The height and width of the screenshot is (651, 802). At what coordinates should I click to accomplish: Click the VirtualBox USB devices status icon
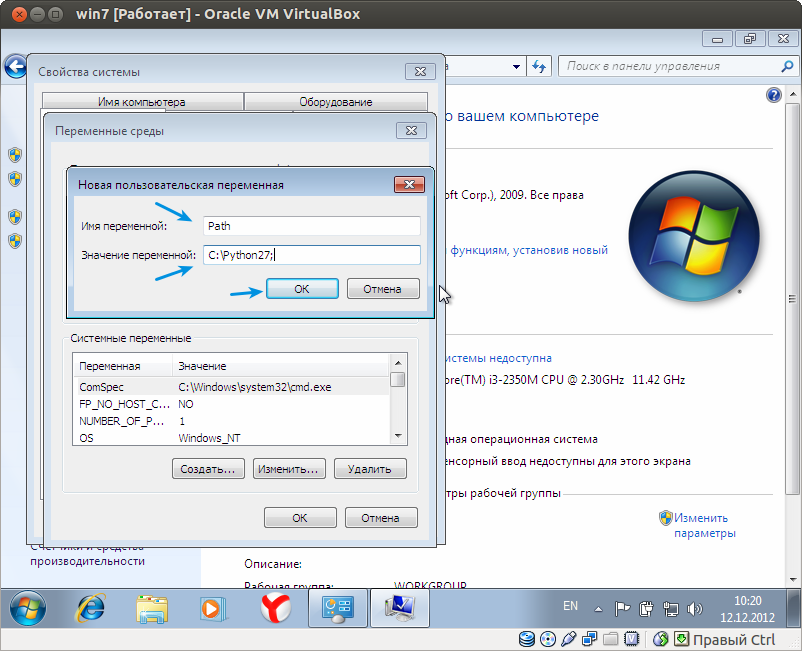[x=569, y=639]
